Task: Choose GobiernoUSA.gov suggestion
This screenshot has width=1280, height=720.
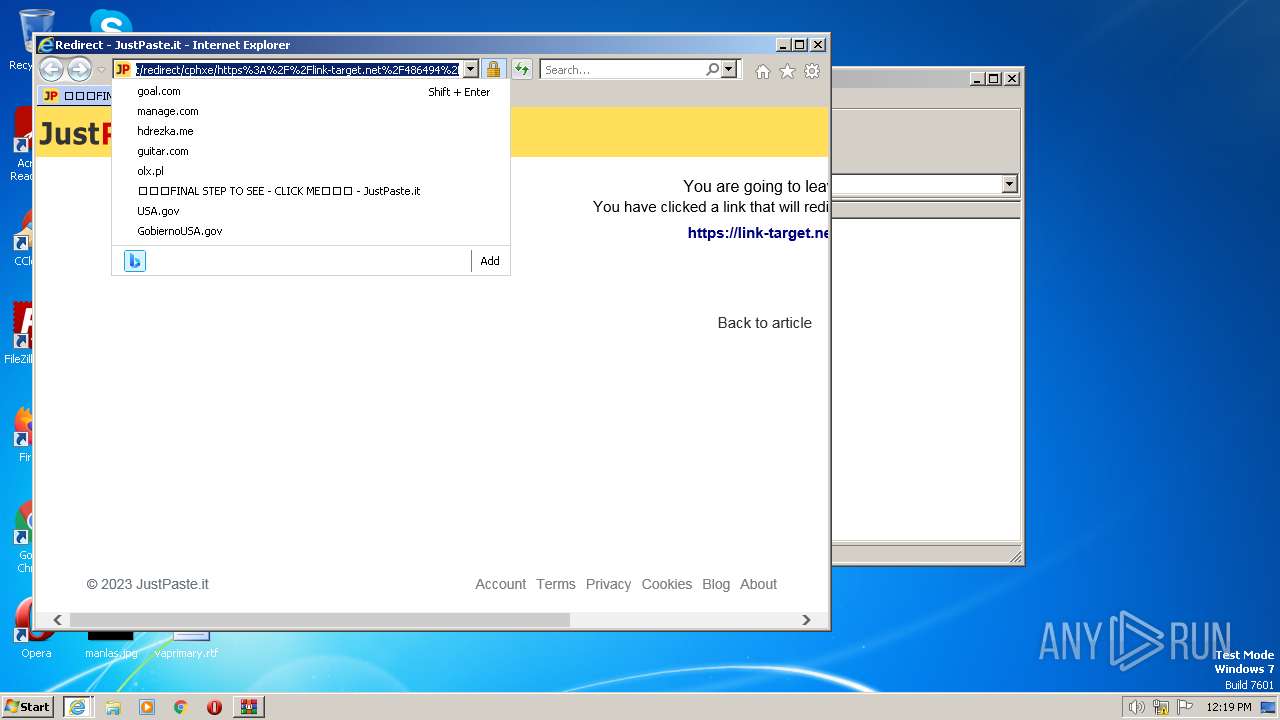Action: tap(311, 231)
